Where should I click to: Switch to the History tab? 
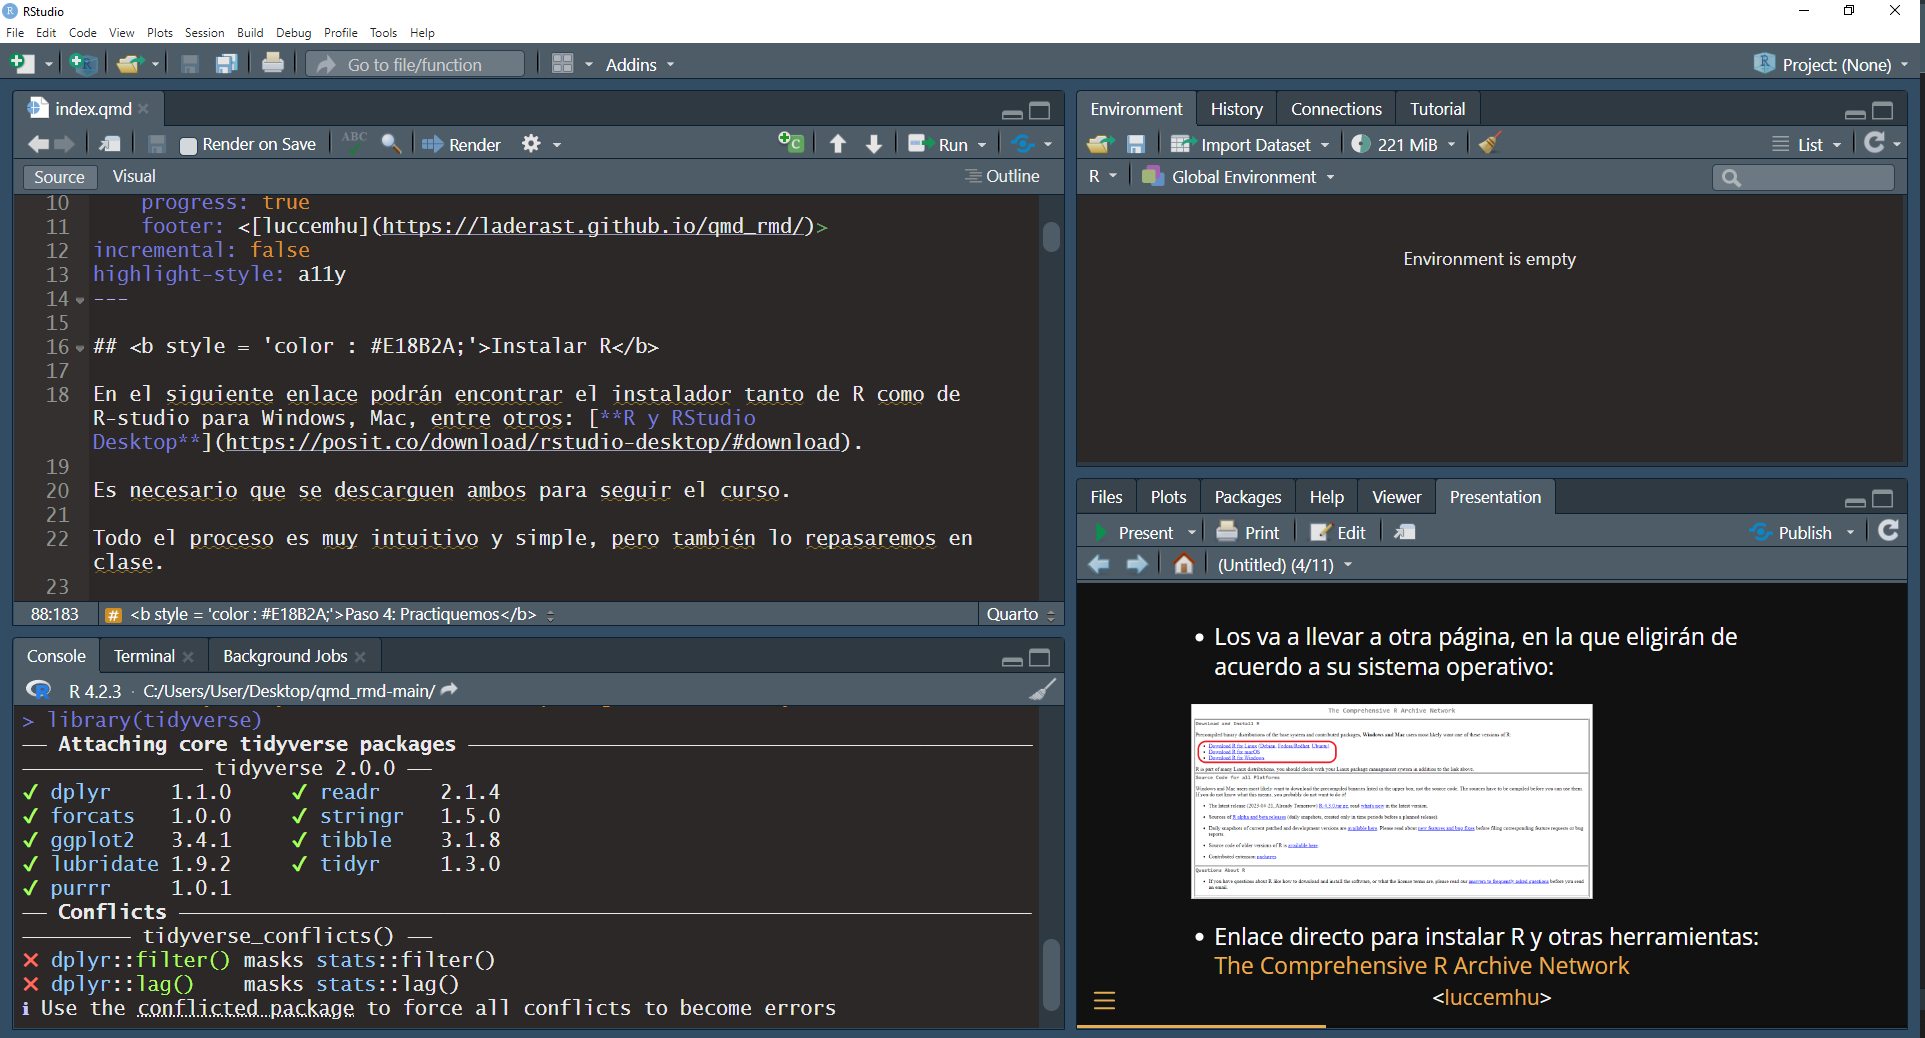[x=1236, y=108]
